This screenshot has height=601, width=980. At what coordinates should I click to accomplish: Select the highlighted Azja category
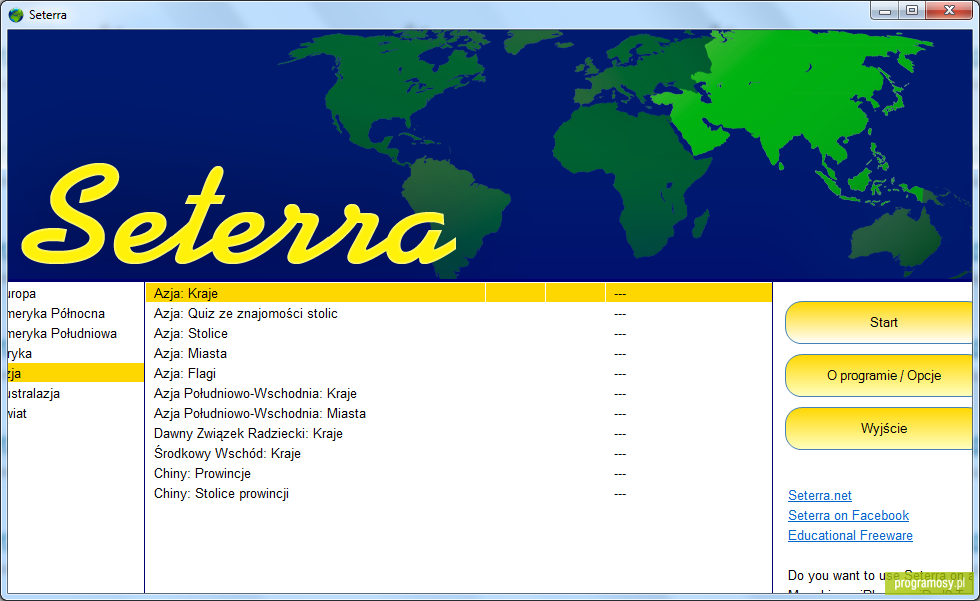[x=76, y=374]
